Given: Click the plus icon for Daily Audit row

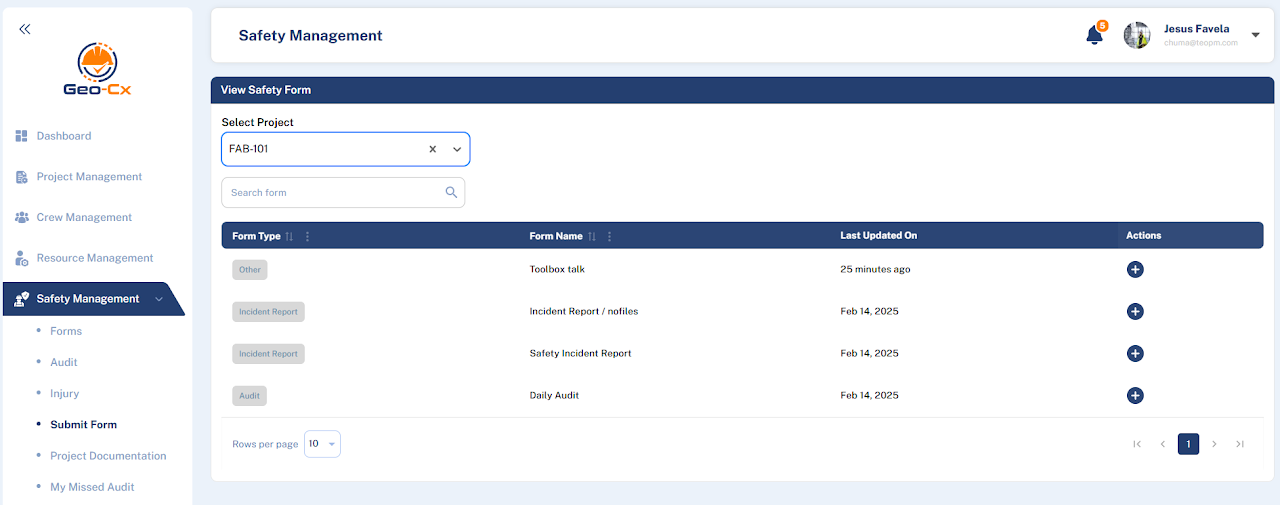Looking at the screenshot, I should click(1135, 396).
